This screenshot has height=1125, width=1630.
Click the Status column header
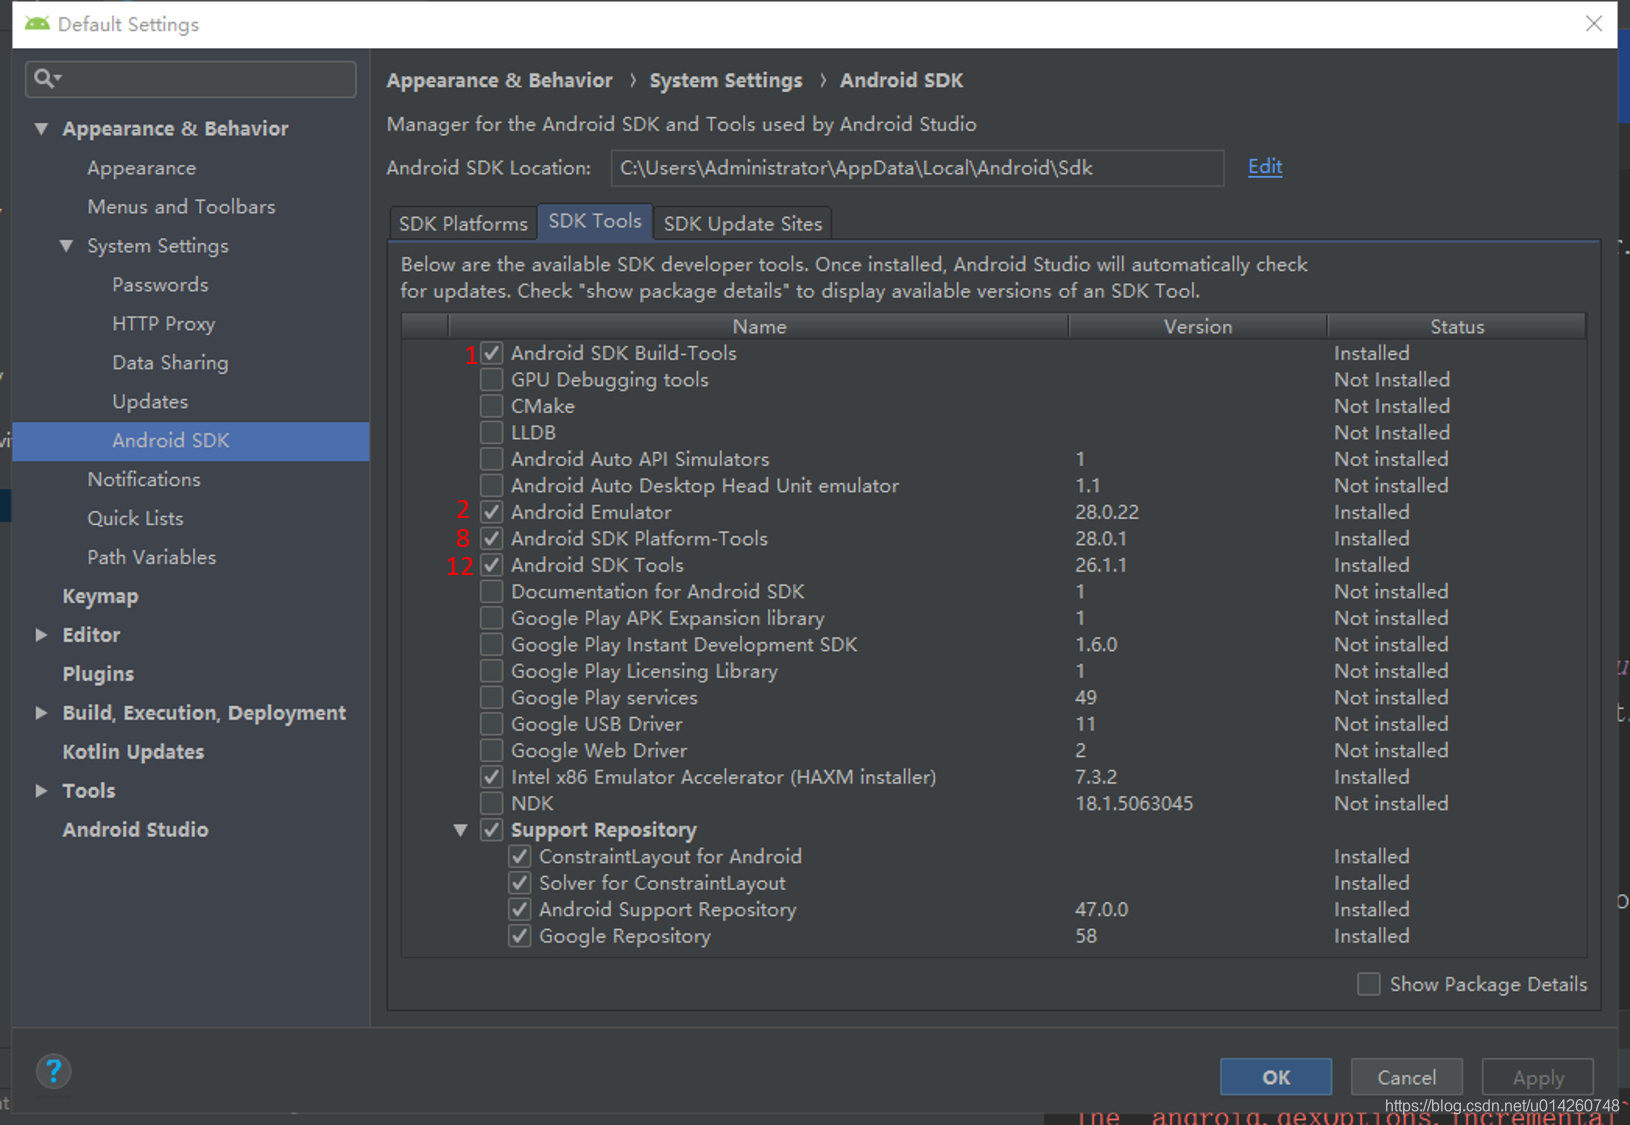click(x=1457, y=327)
